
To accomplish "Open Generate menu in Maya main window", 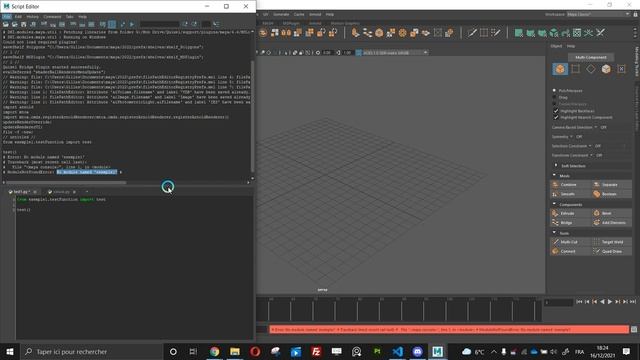I will (x=281, y=14).
